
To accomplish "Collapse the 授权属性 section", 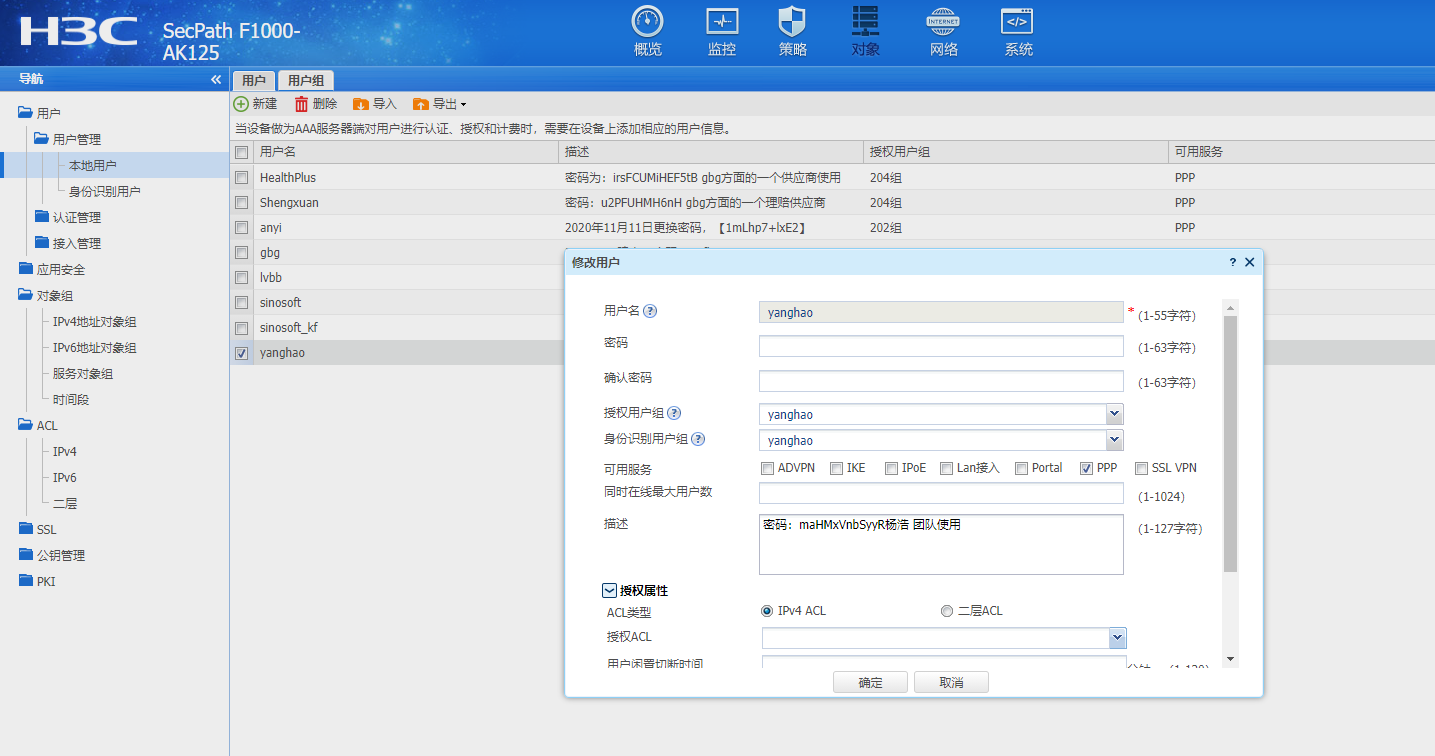I will pyautogui.click(x=609, y=591).
